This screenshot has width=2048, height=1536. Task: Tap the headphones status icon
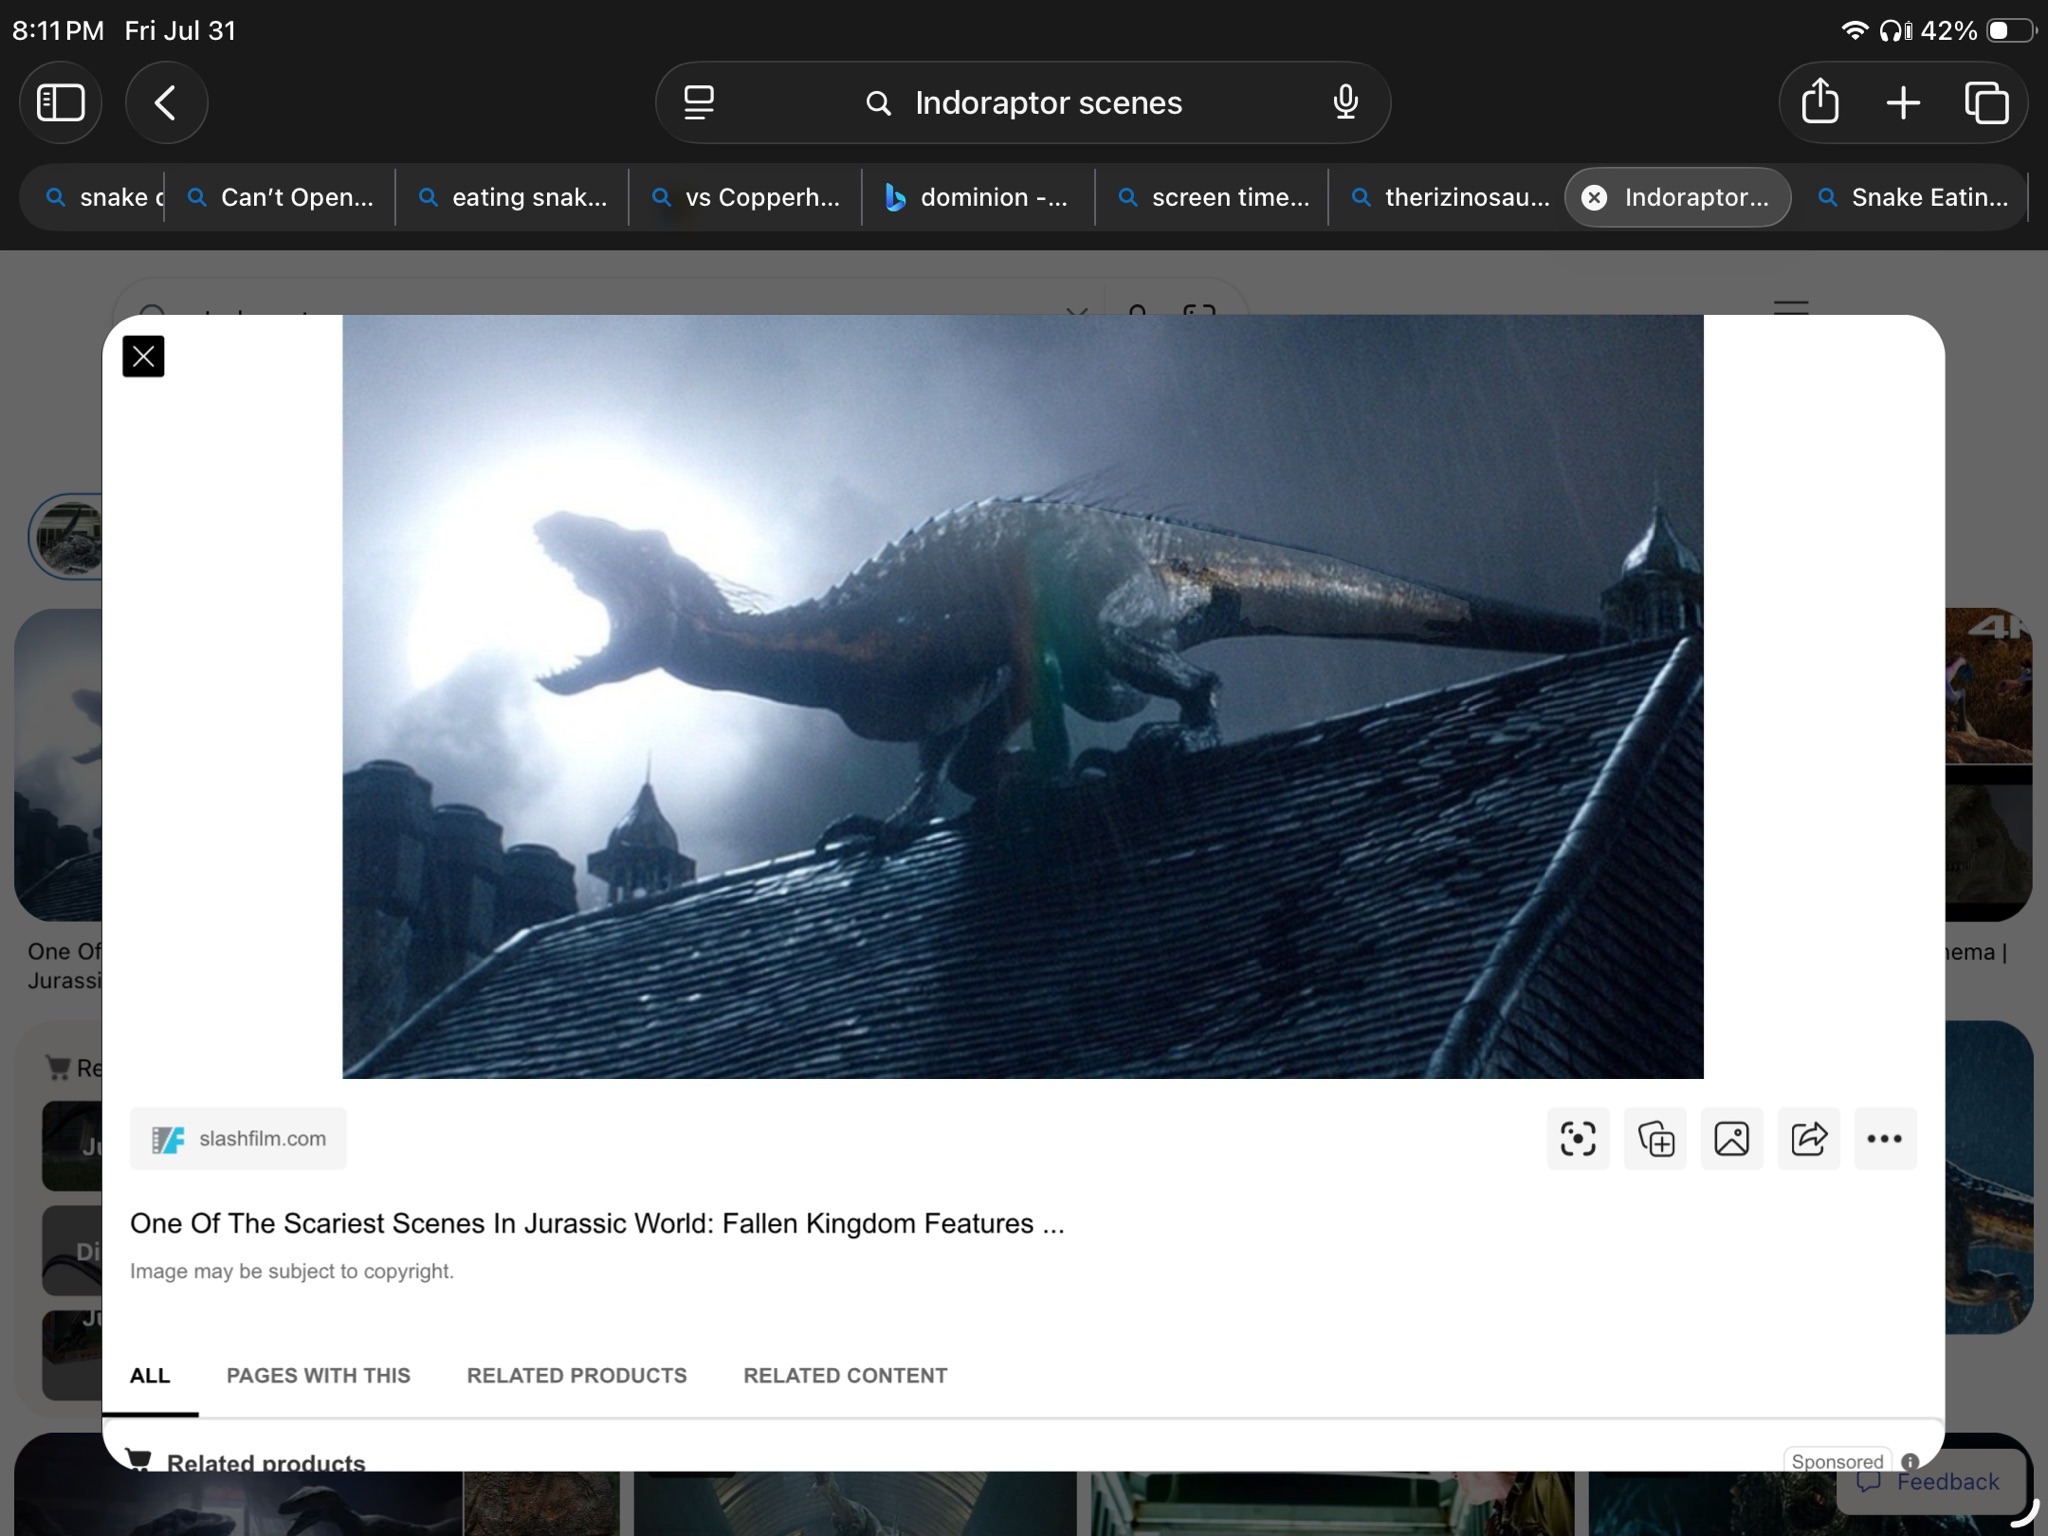coord(1895,30)
